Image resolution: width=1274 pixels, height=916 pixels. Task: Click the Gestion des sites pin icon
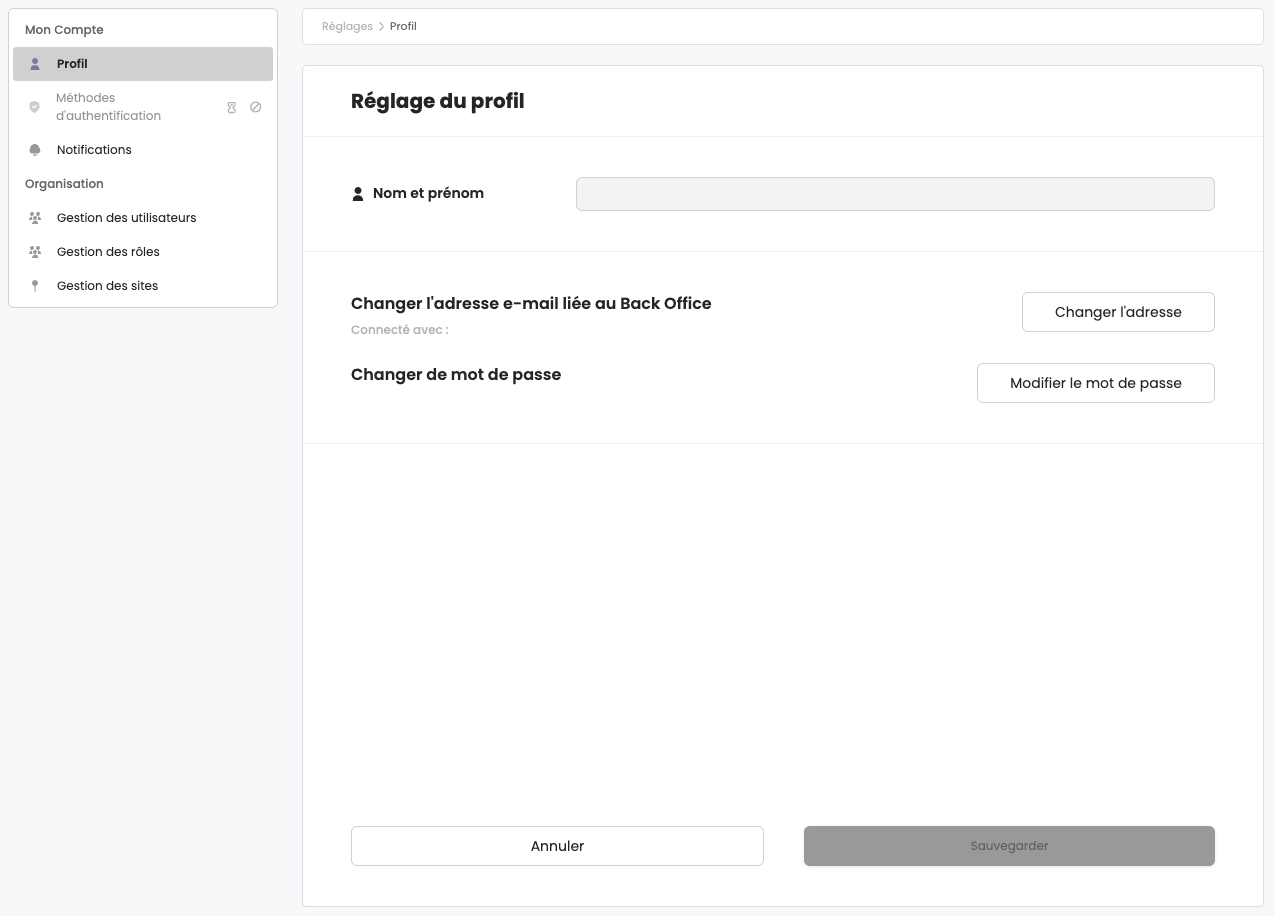pyautogui.click(x=35, y=286)
